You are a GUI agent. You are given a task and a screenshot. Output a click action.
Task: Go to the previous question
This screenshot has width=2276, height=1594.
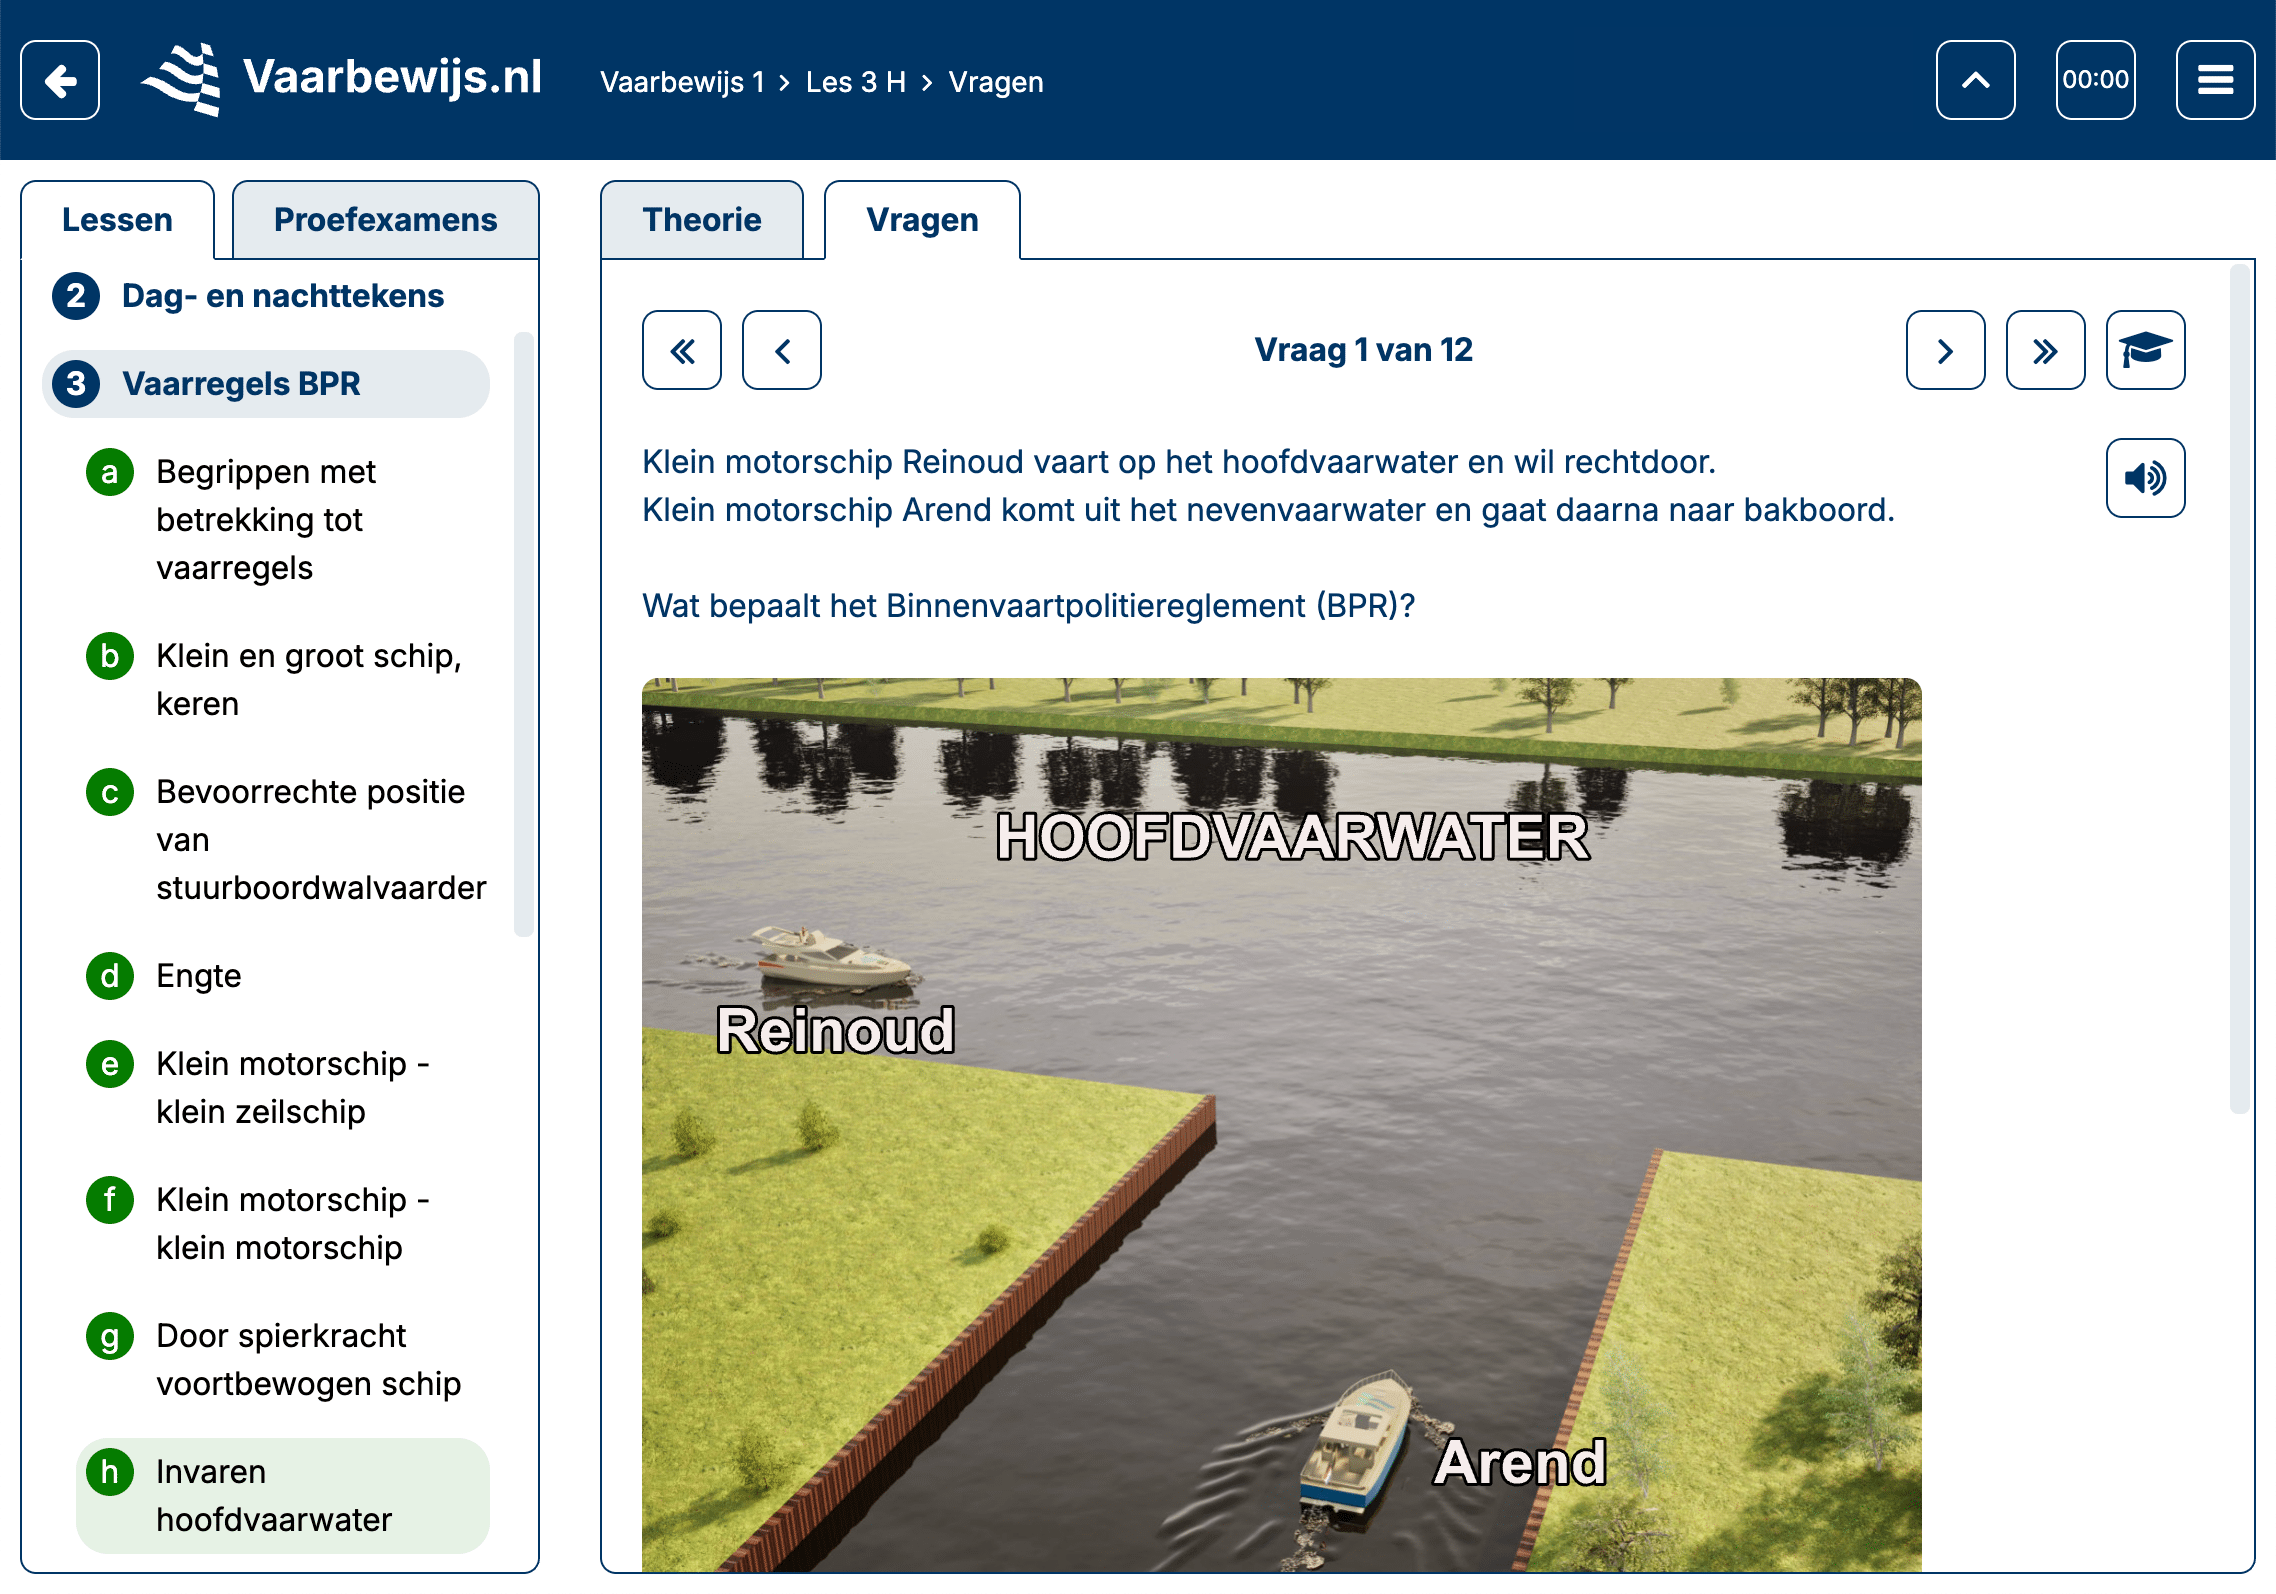click(782, 350)
